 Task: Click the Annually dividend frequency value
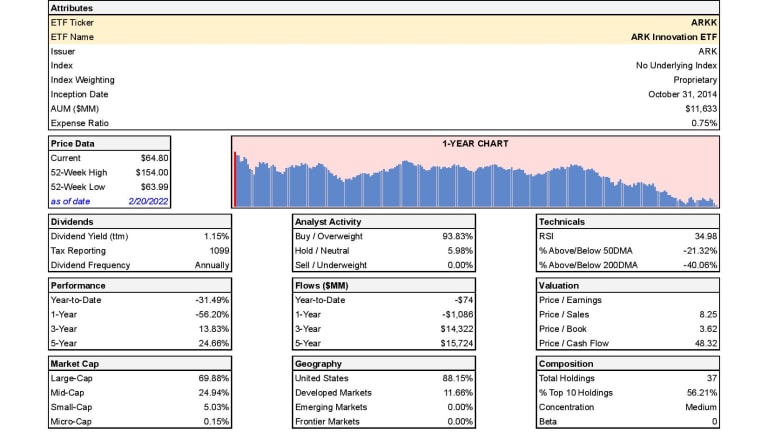tap(212, 265)
